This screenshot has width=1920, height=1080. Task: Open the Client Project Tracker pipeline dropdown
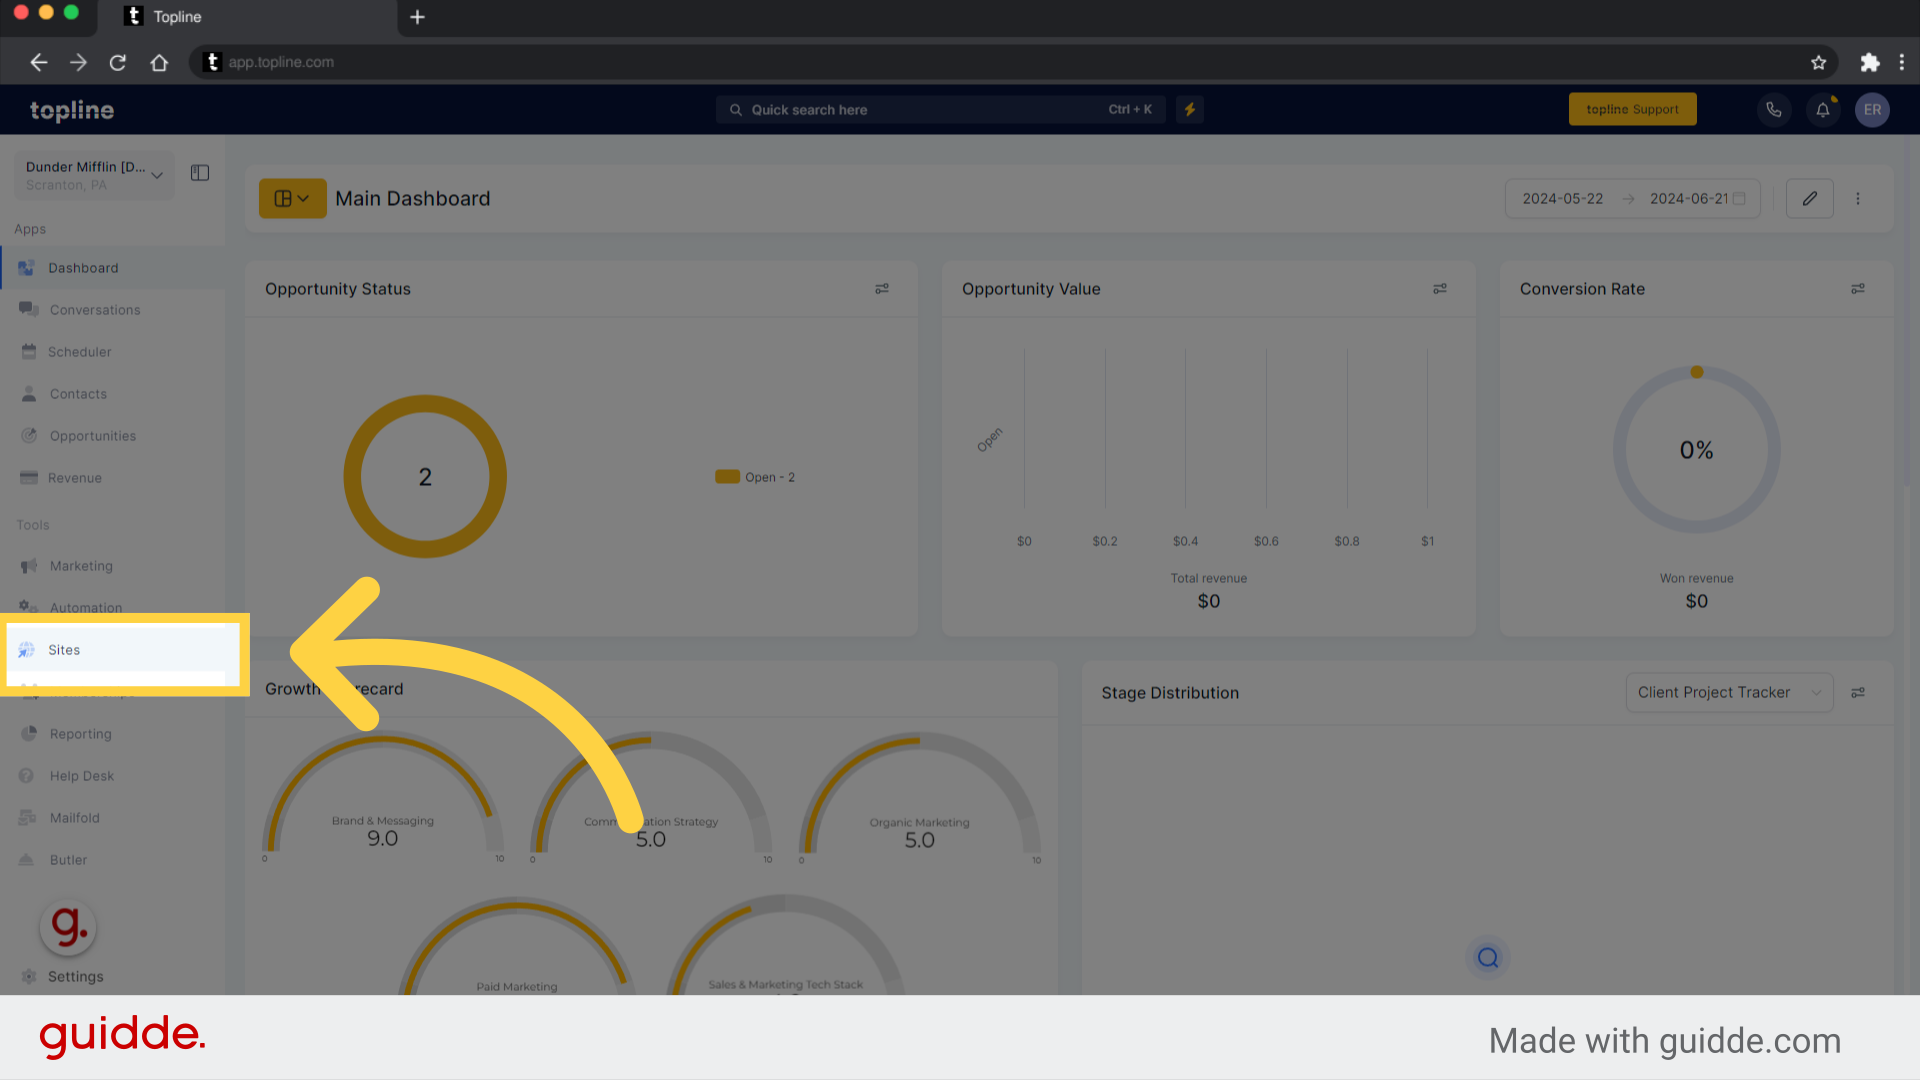point(1729,692)
